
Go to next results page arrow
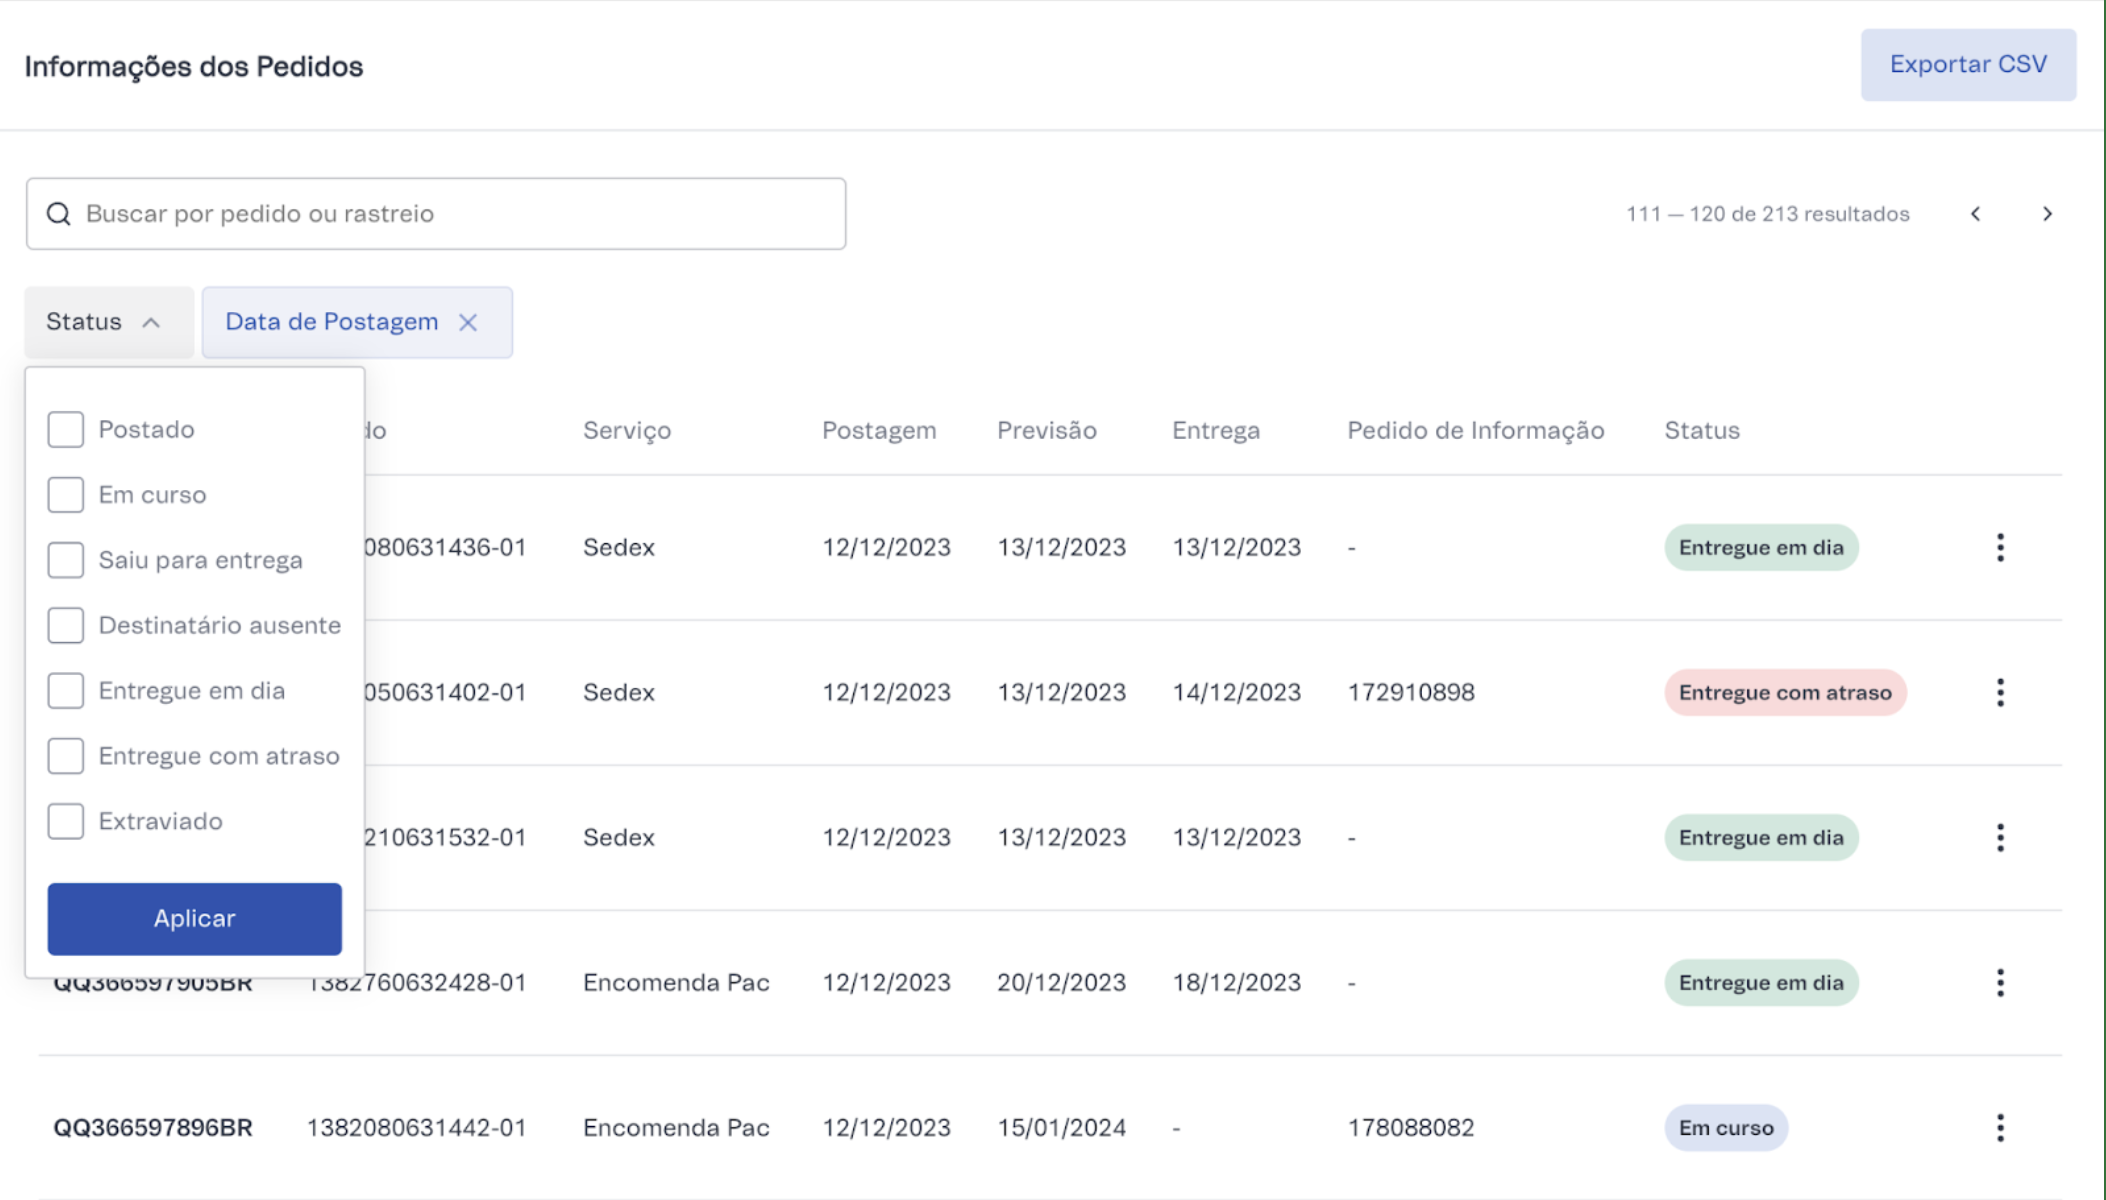(x=2047, y=214)
